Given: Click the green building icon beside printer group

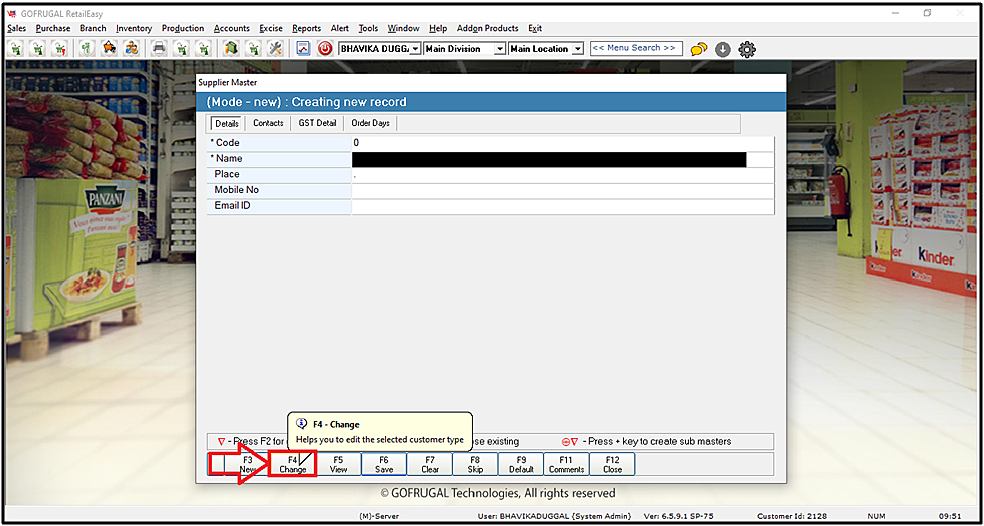Looking at the screenshot, I should tap(232, 48).
